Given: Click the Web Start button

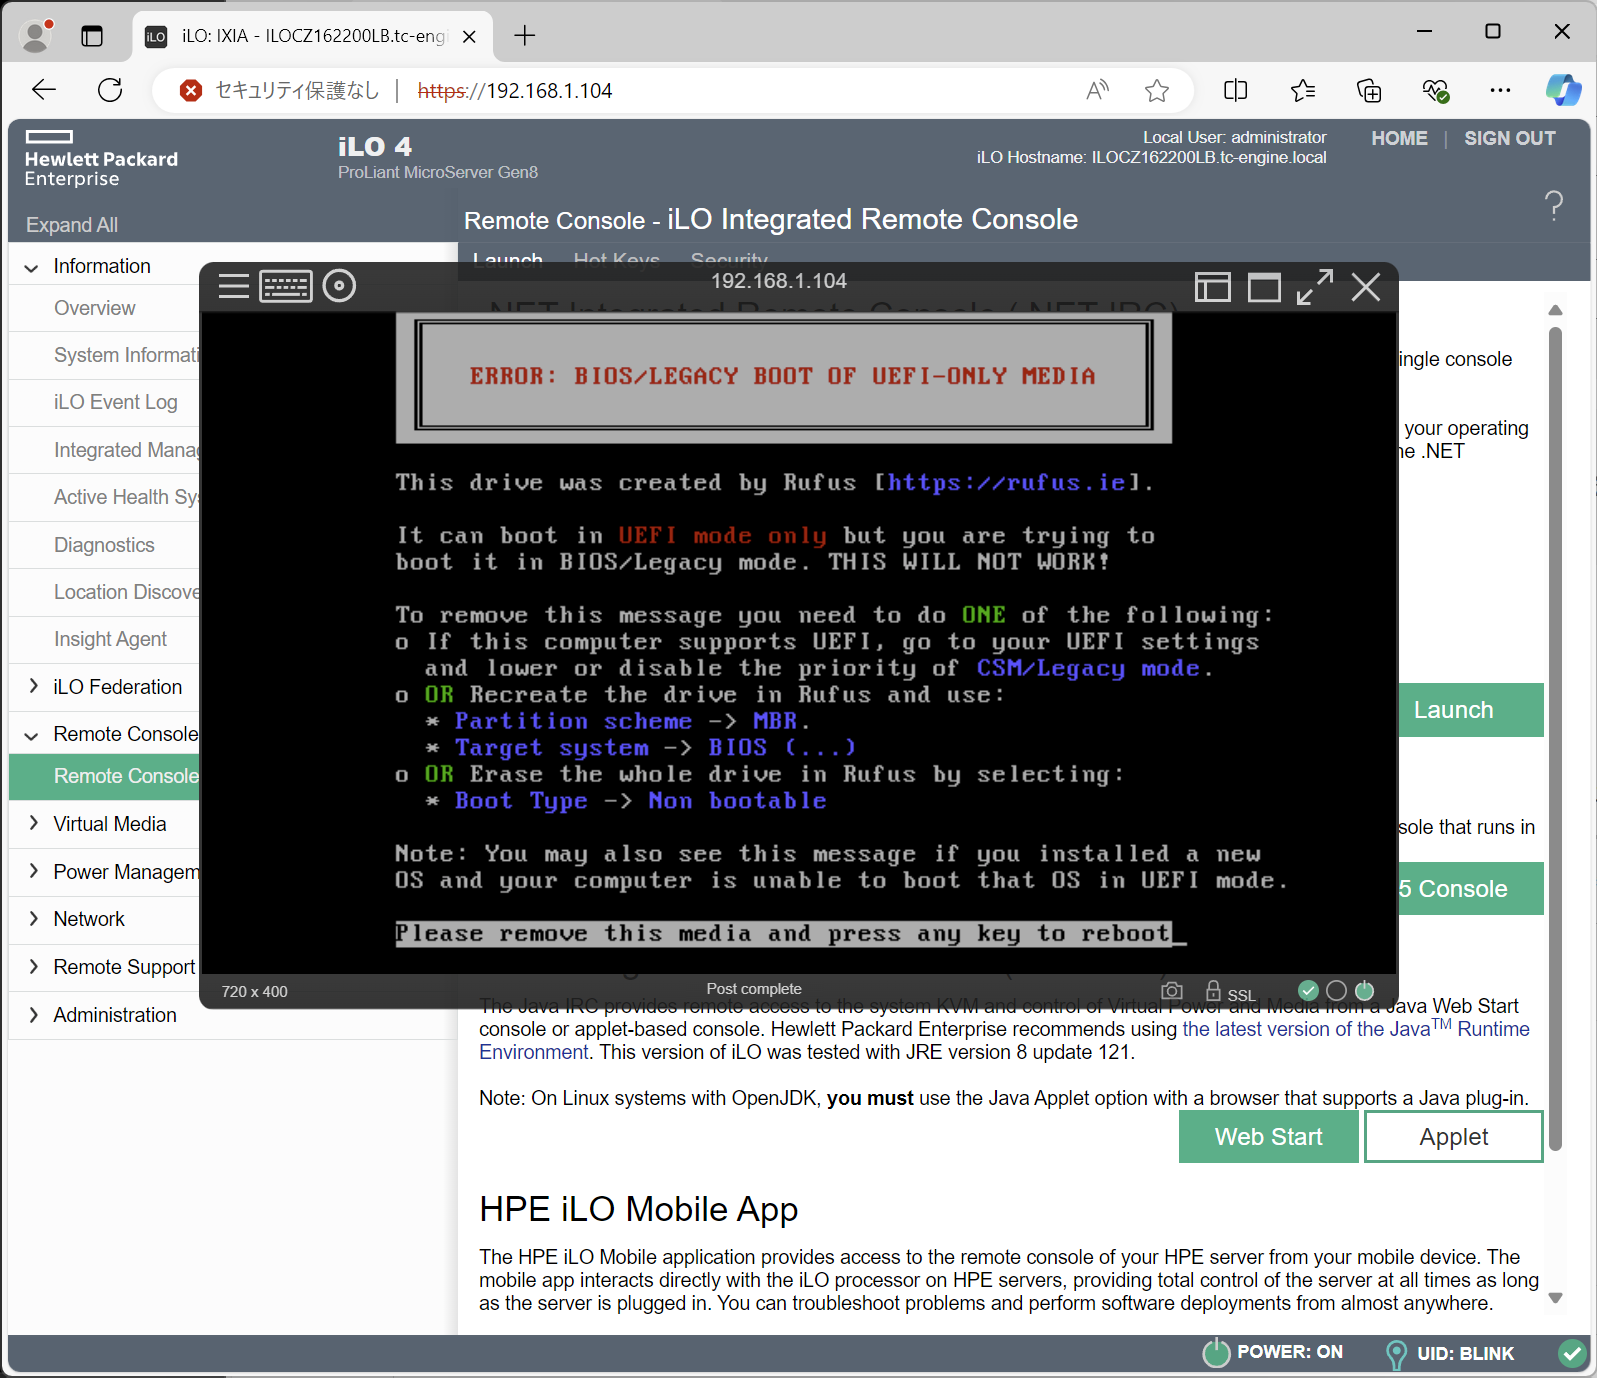Looking at the screenshot, I should coord(1269,1137).
